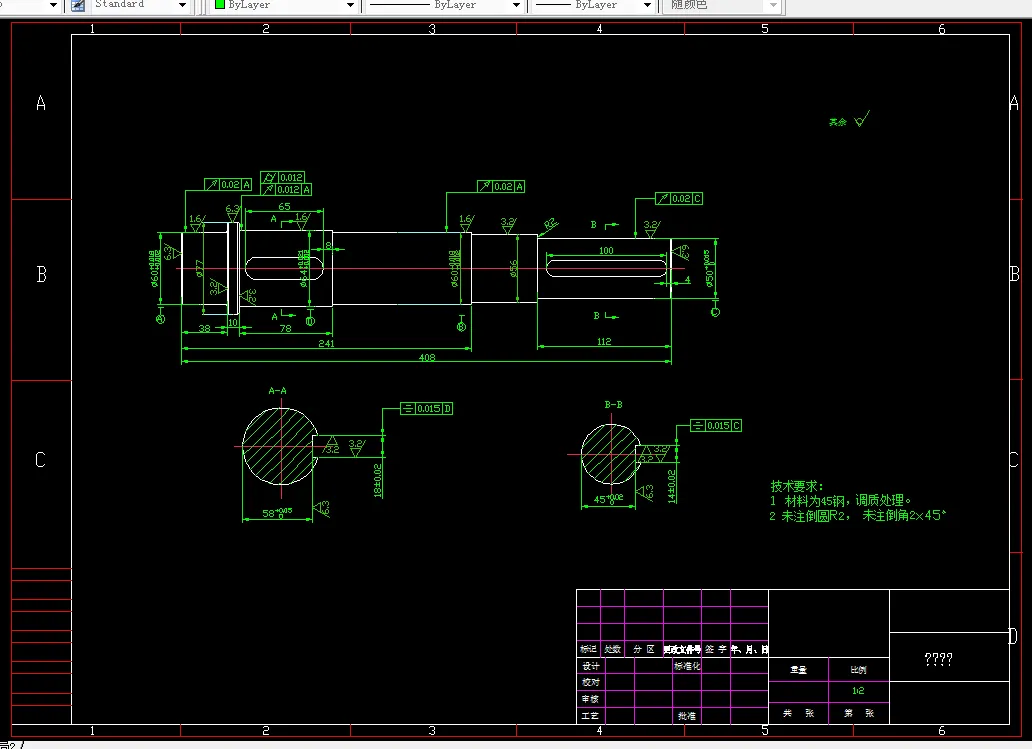The height and width of the screenshot is (749, 1032).
Task: Open the cut-off dropdown left of the text style icon
Action: coord(53,5)
